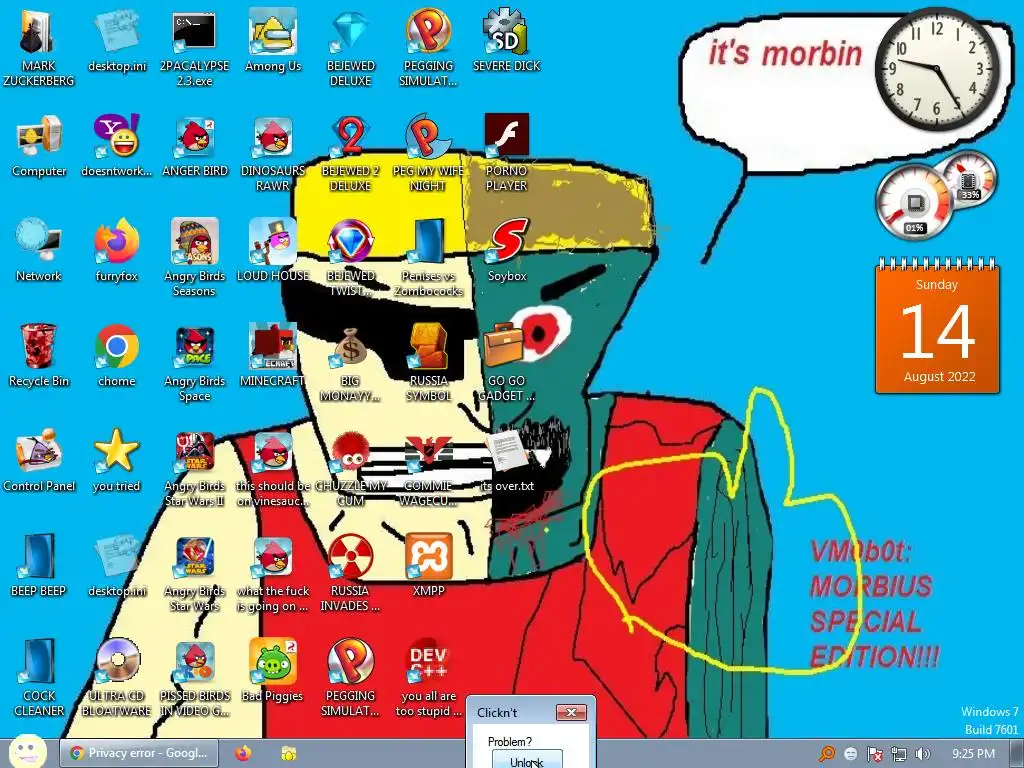This screenshot has height=768, width=1024.
Task: Select the LOUD HOUSE icon
Action: click(x=273, y=251)
